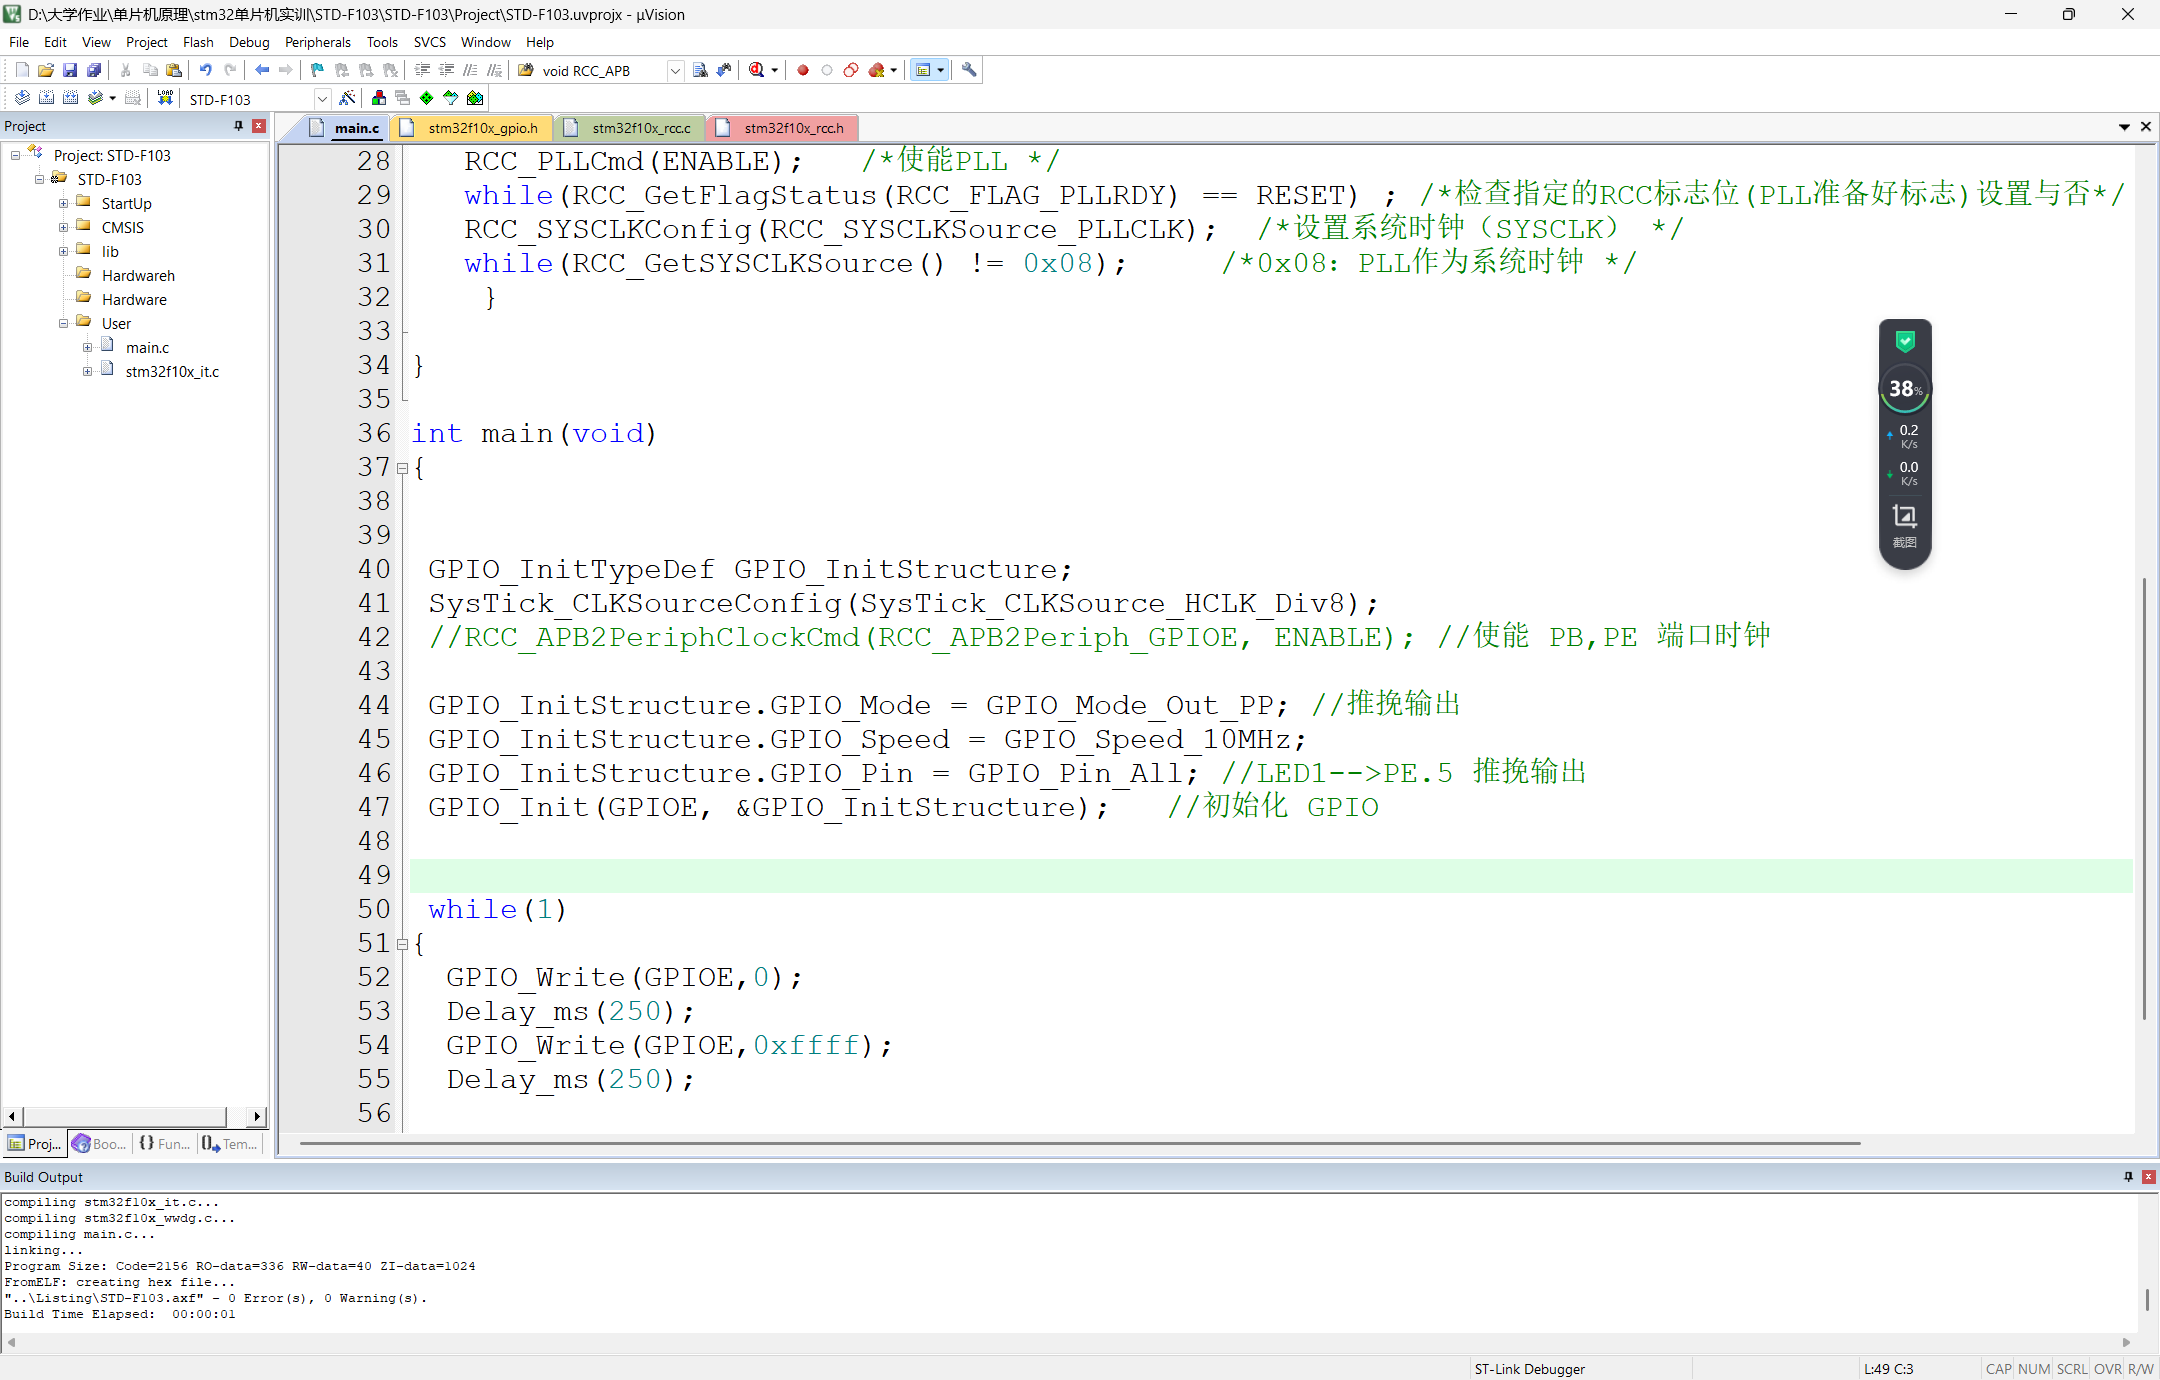Open the STD-F103 target dropdown
The width and height of the screenshot is (2160, 1380).
(x=322, y=99)
